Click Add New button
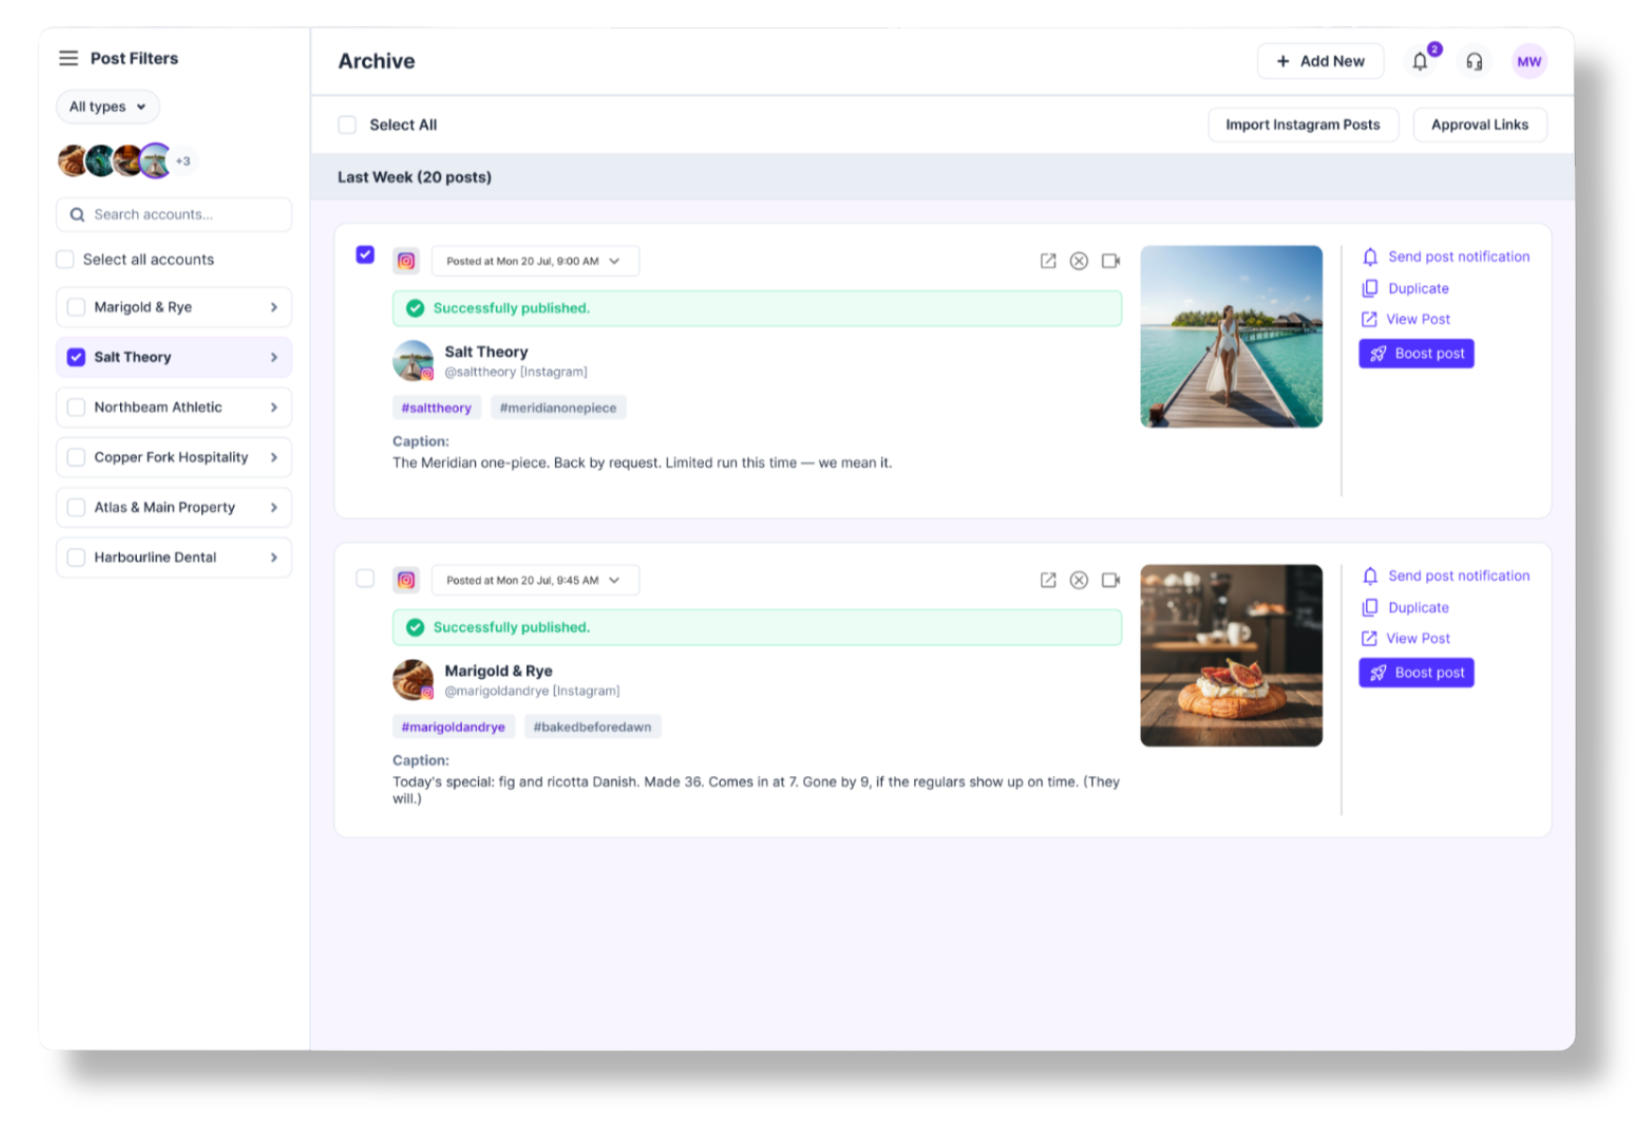Viewport: 1650px width, 1134px height. point(1320,61)
